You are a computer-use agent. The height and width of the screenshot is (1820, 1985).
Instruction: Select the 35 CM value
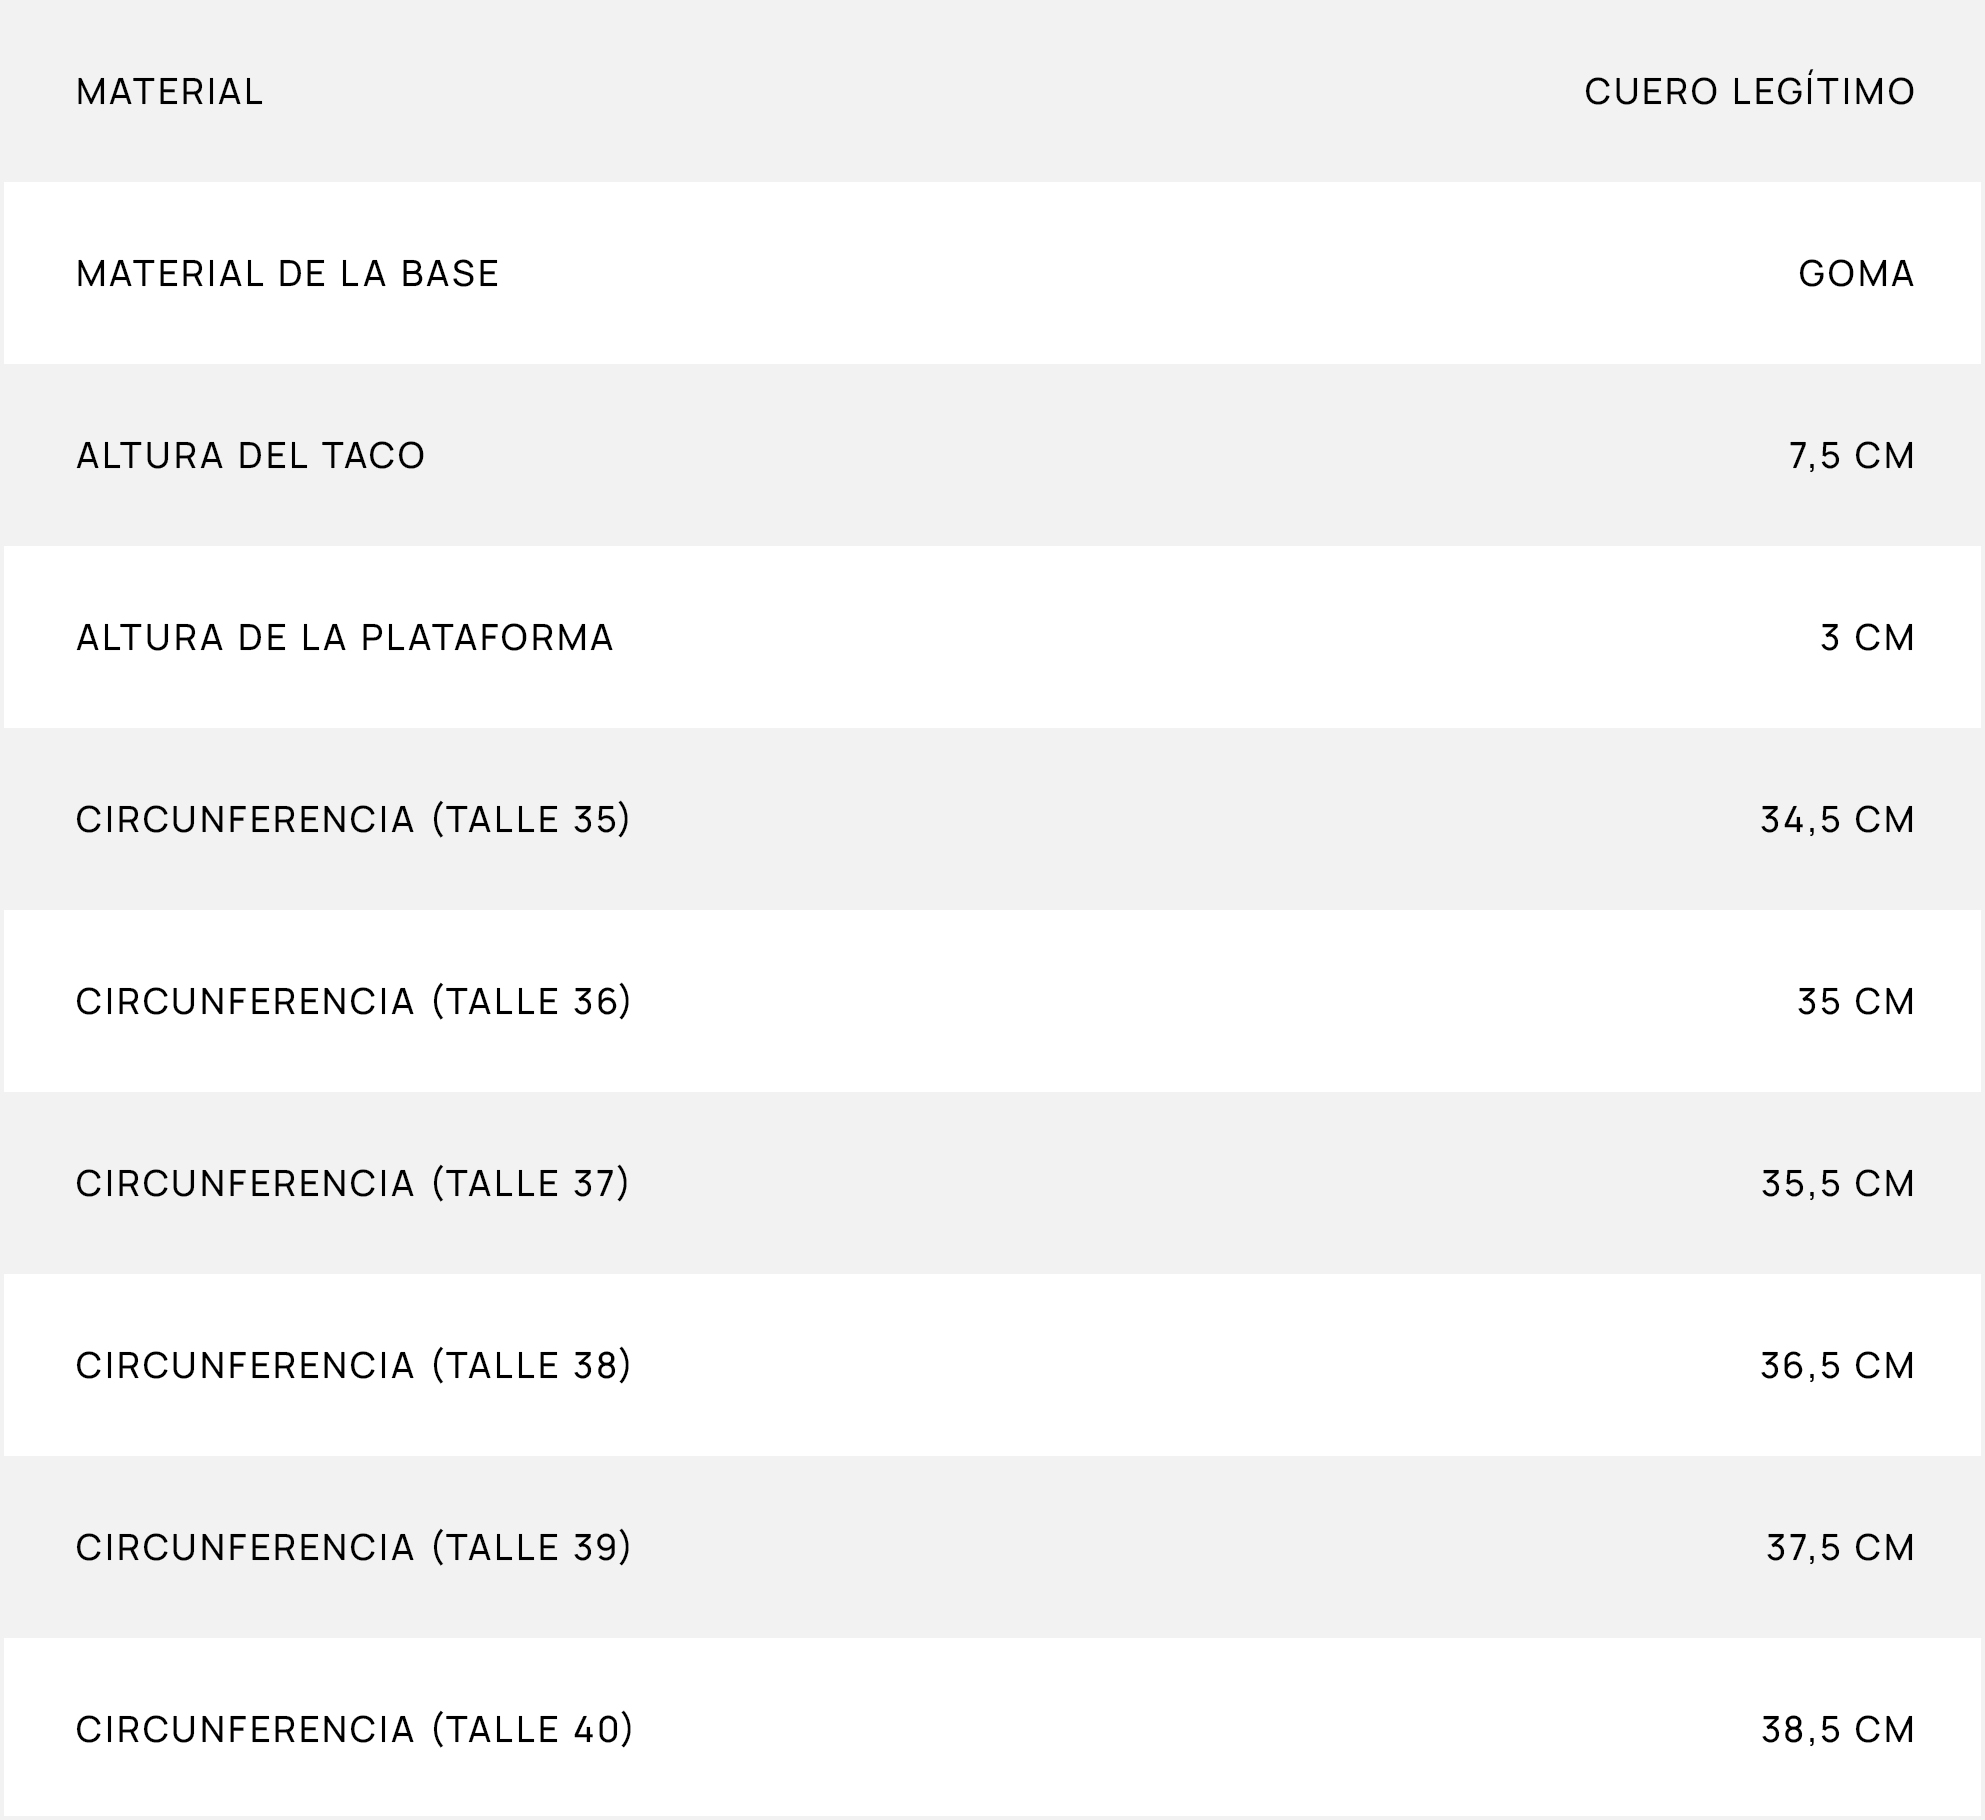(1856, 1002)
